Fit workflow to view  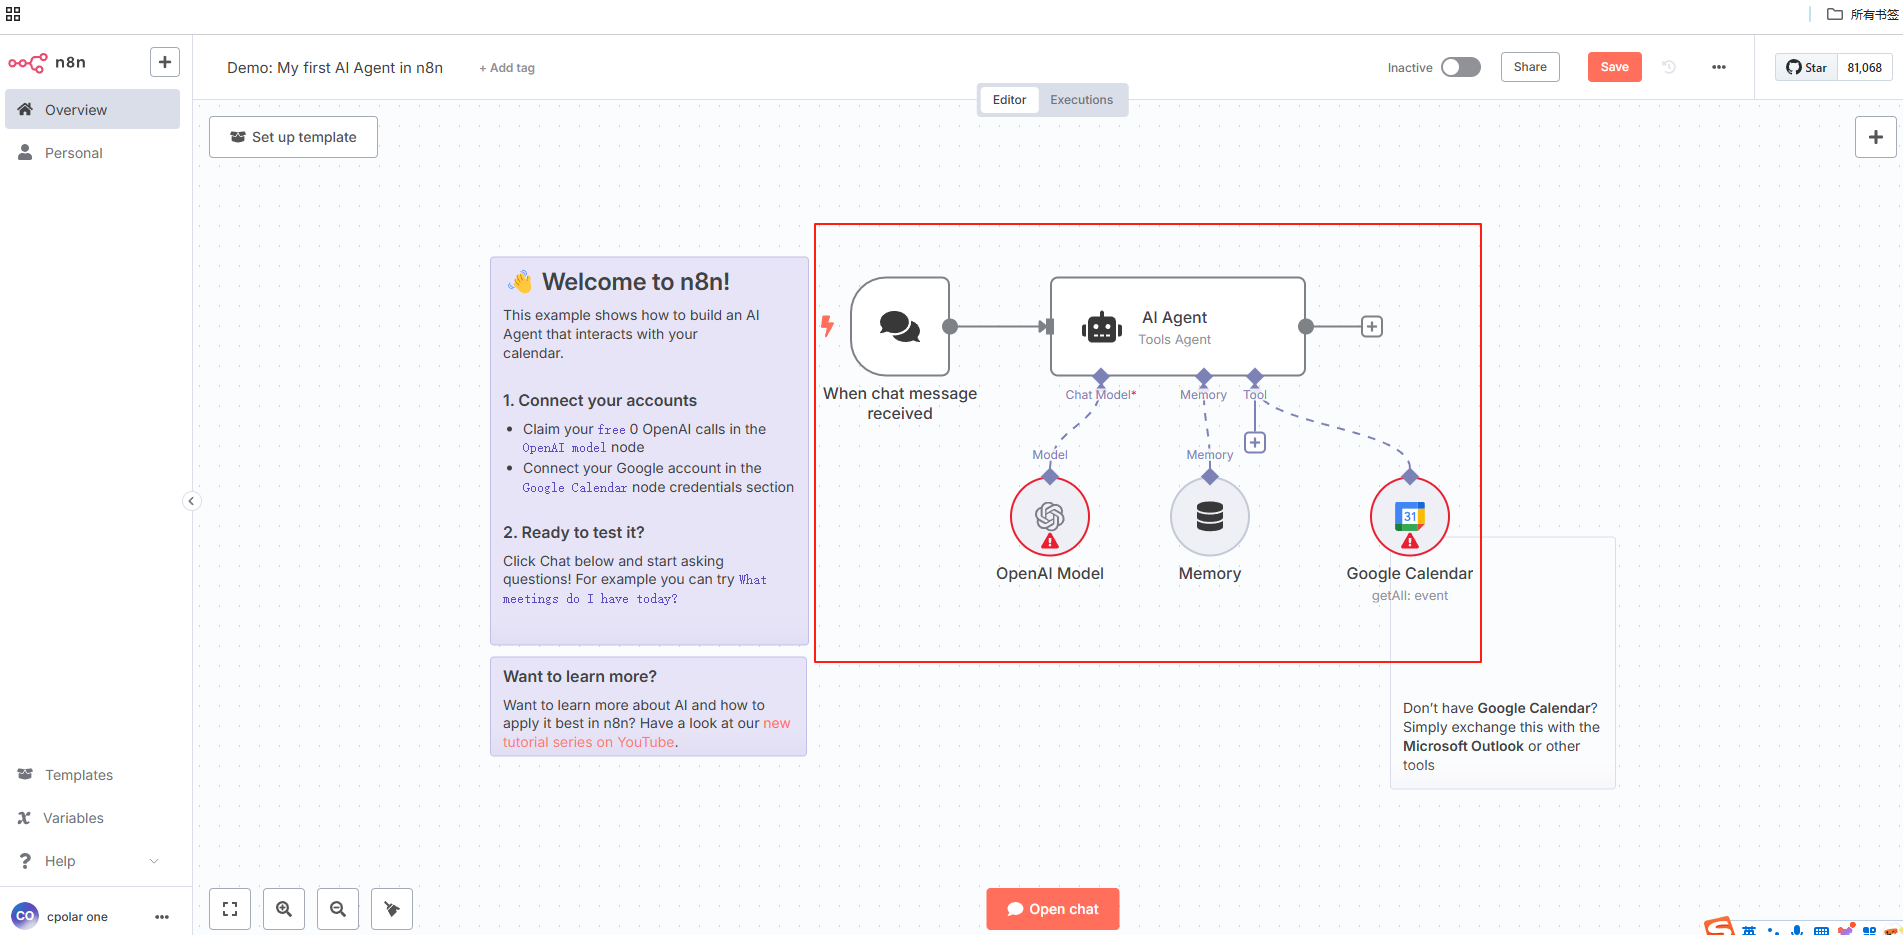(x=230, y=909)
